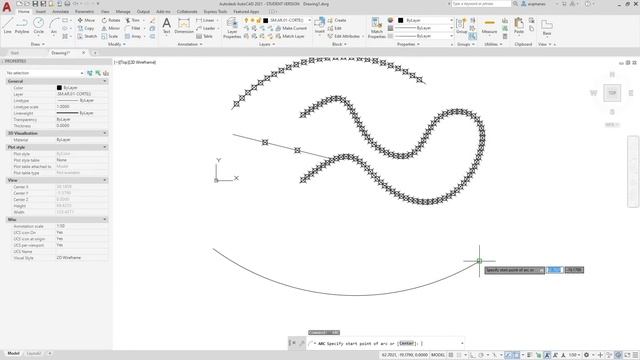Viewport: 640px width, 360px height.
Task: Open the Output ribbon tab
Action: point(143,12)
